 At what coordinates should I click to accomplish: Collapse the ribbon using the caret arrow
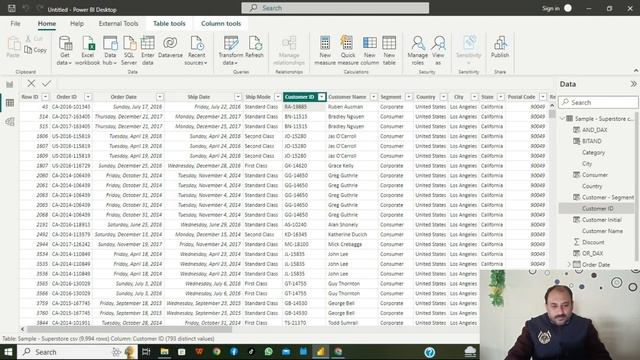(x=636, y=71)
